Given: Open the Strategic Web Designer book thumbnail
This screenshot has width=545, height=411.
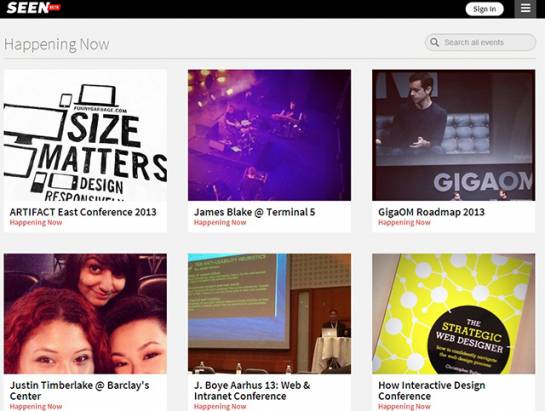Looking at the screenshot, I should tap(454, 314).
